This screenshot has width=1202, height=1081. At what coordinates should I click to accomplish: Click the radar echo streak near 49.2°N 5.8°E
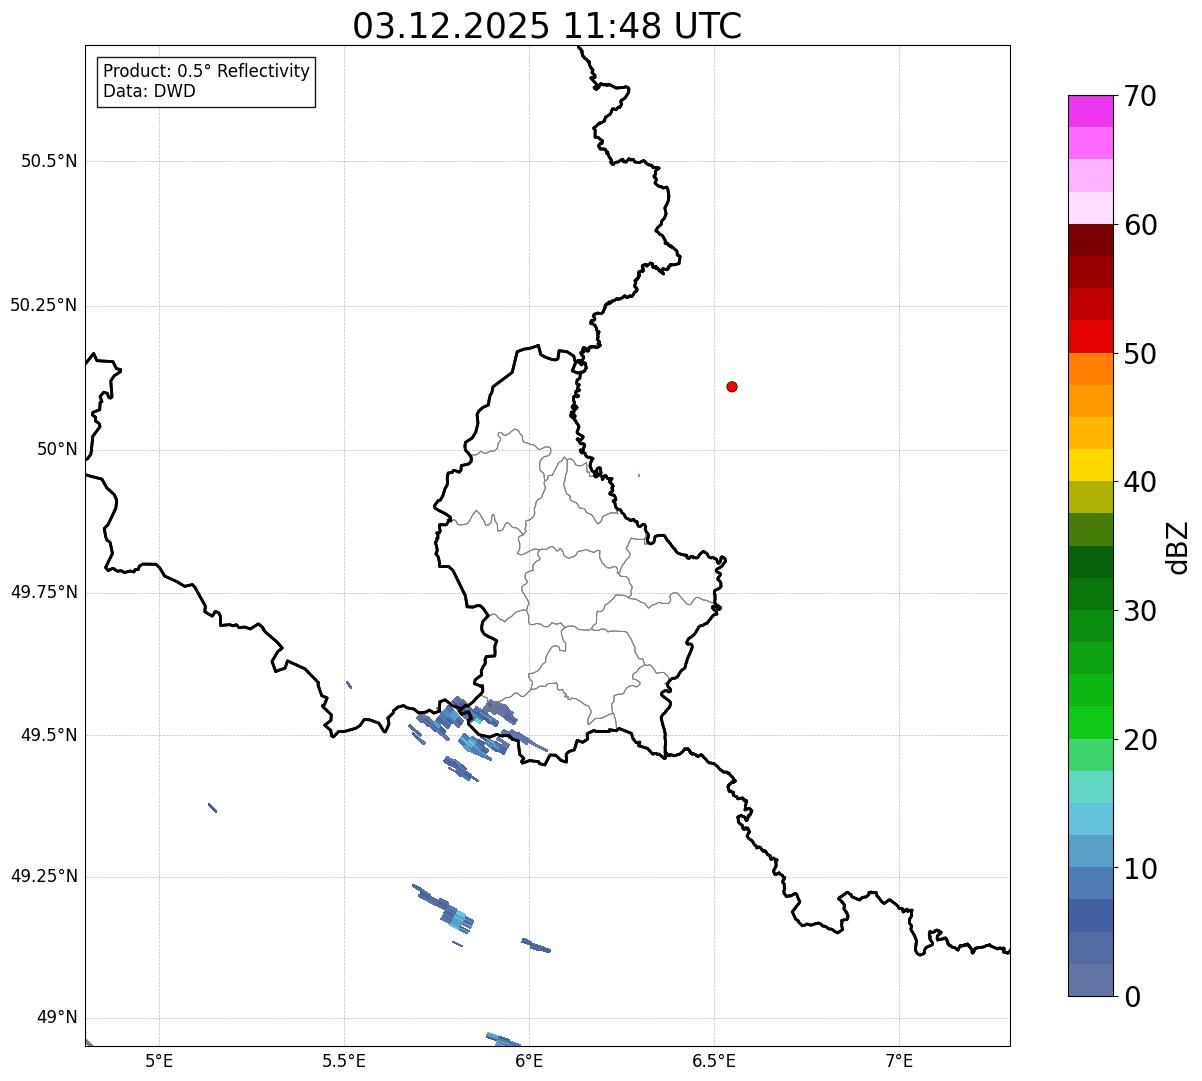(445, 910)
